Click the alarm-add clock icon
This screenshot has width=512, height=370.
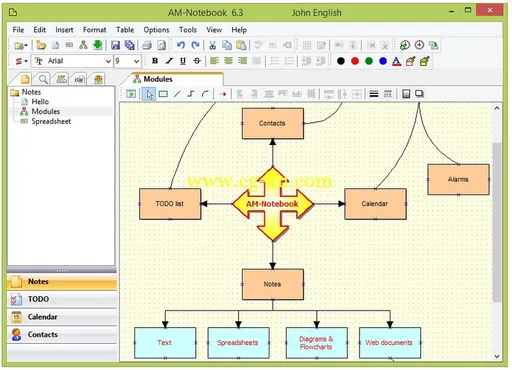(x=405, y=45)
